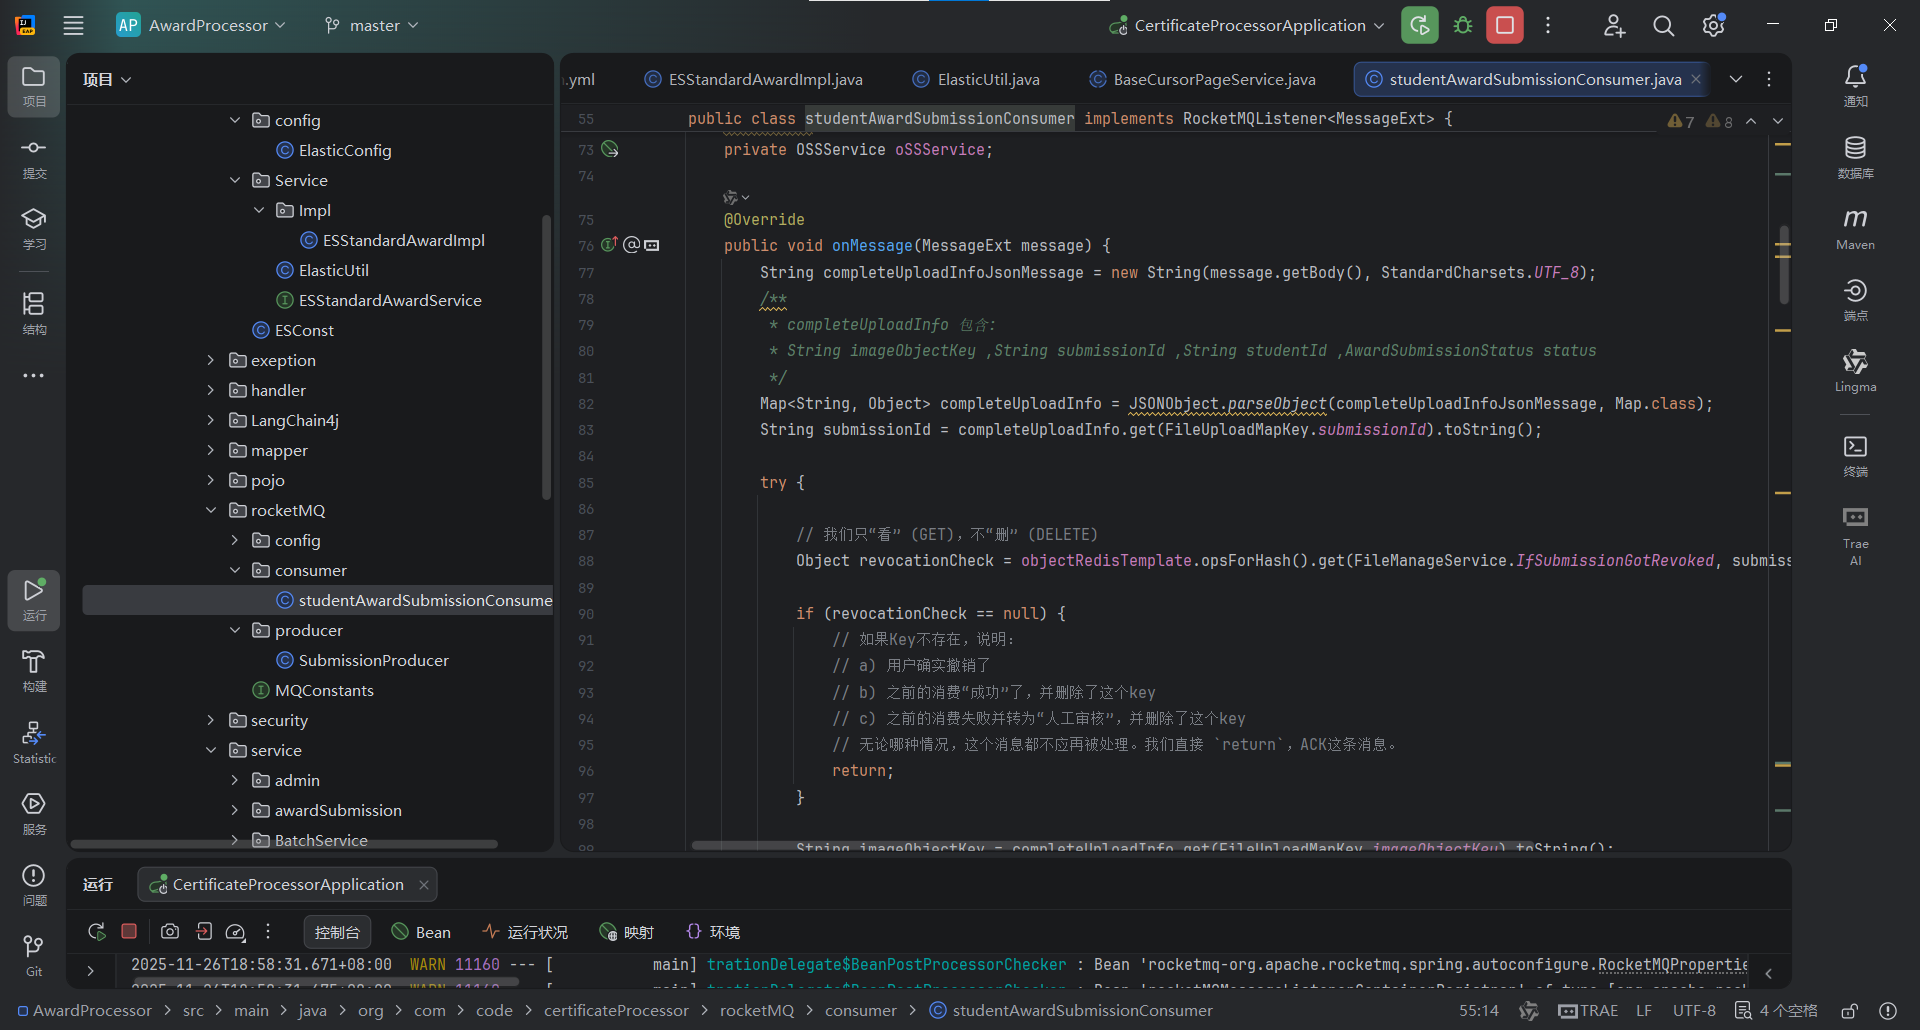The width and height of the screenshot is (1920, 1030).
Task: Open the structure tool window
Action: (x=33, y=313)
